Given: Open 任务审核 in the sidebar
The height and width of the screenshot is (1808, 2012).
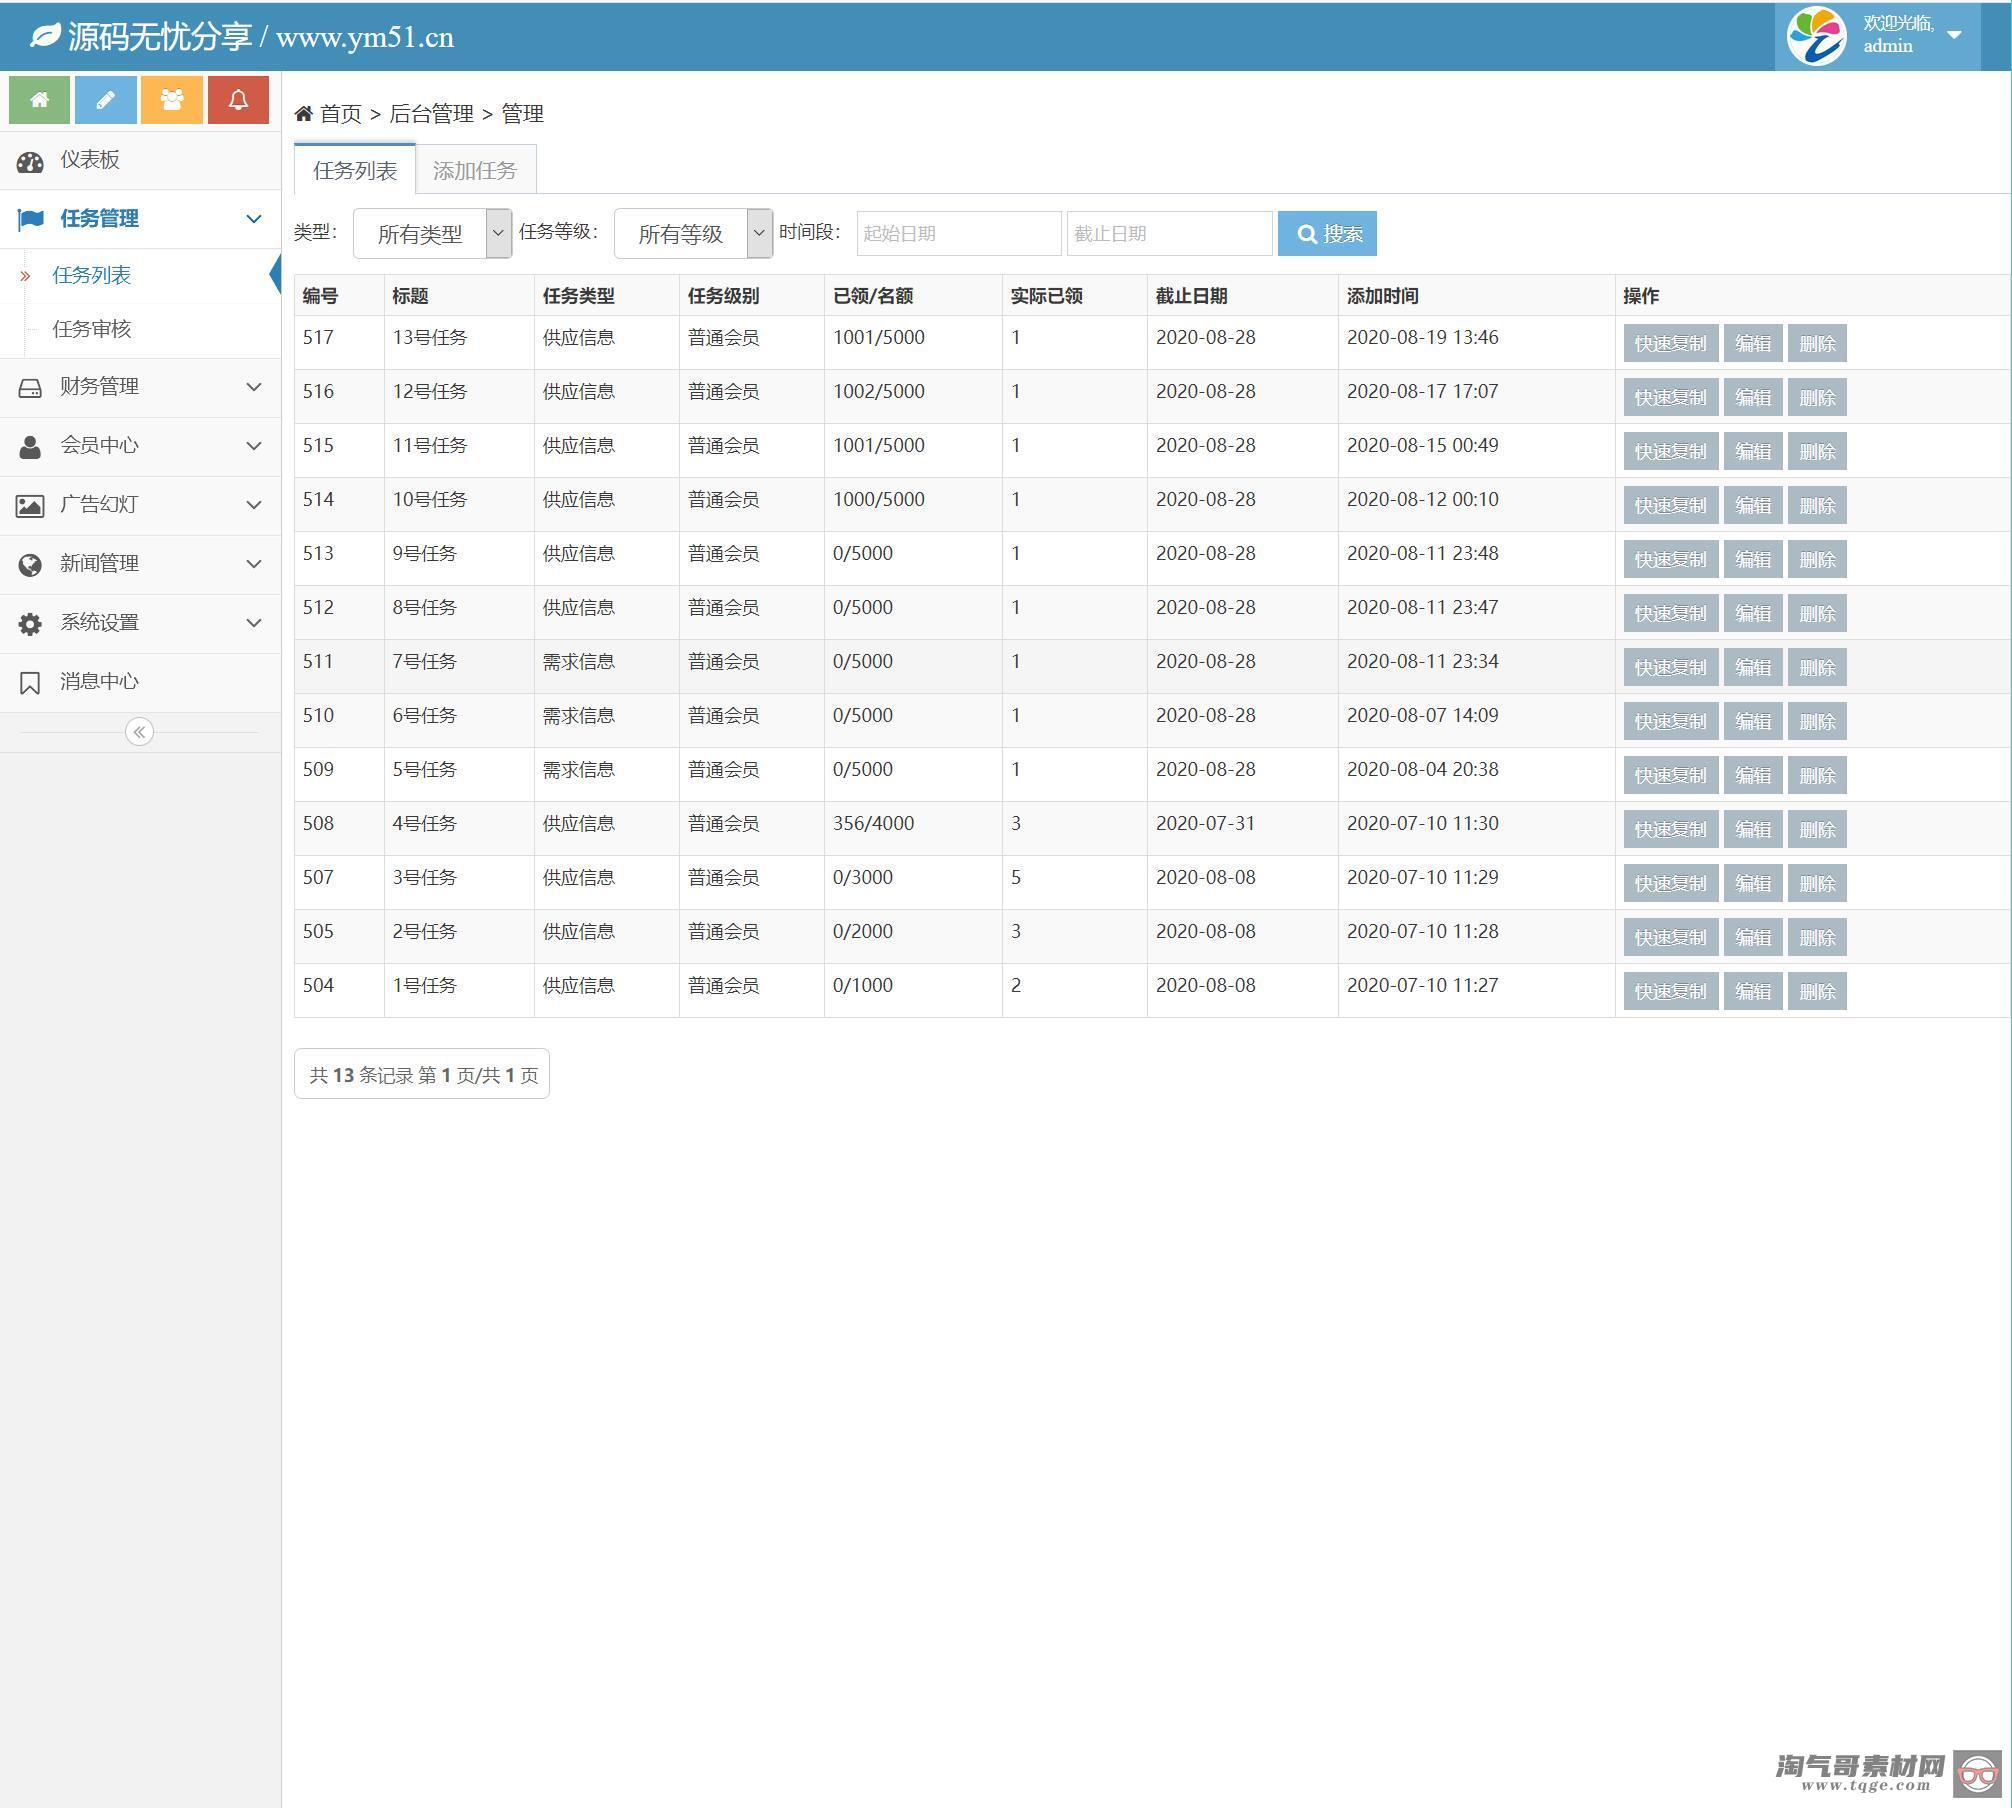Looking at the screenshot, I should tap(92, 329).
